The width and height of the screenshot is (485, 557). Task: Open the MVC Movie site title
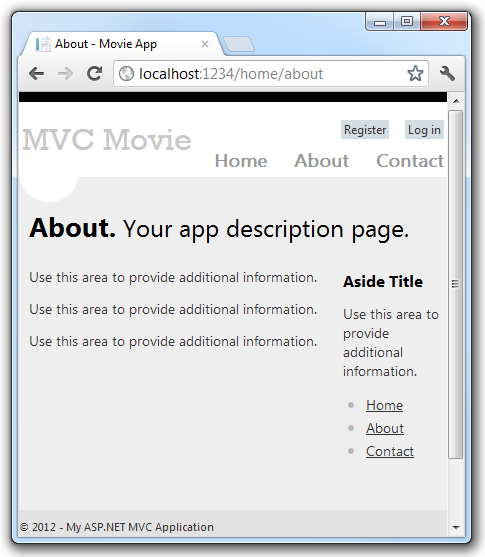point(107,140)
